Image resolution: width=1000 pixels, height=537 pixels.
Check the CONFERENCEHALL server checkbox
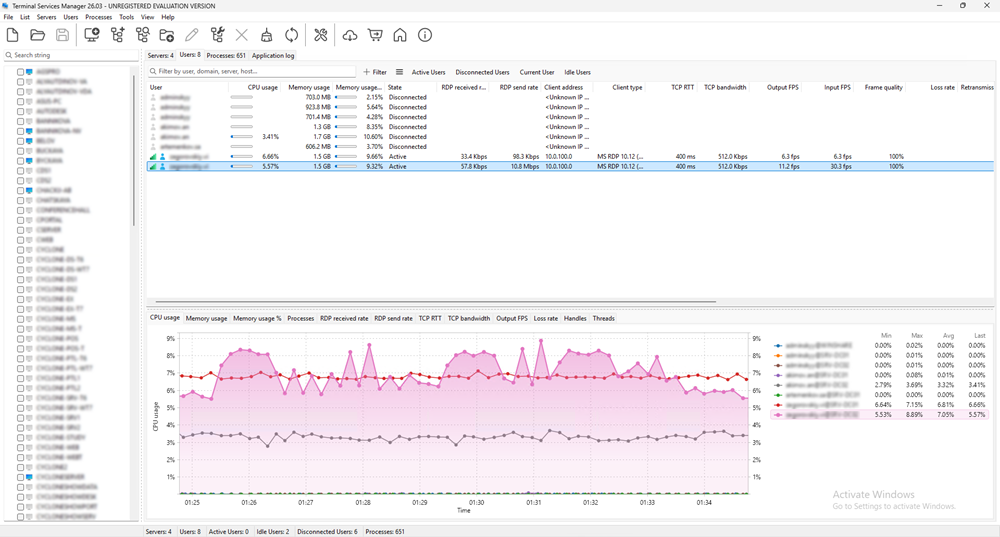tap(20, 210)
